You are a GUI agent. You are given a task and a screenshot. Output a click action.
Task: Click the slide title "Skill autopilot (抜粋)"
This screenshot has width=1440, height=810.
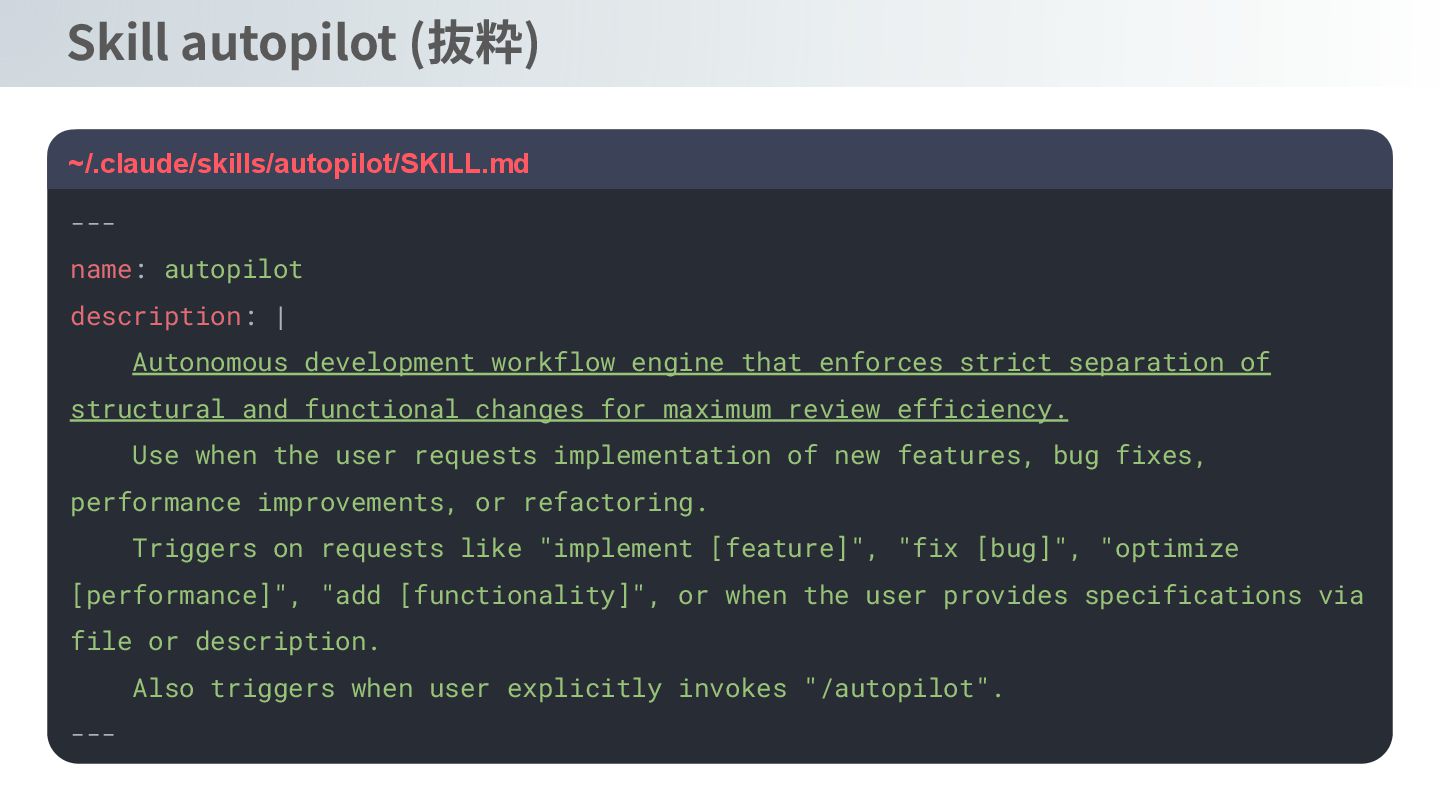coord(303,44)
